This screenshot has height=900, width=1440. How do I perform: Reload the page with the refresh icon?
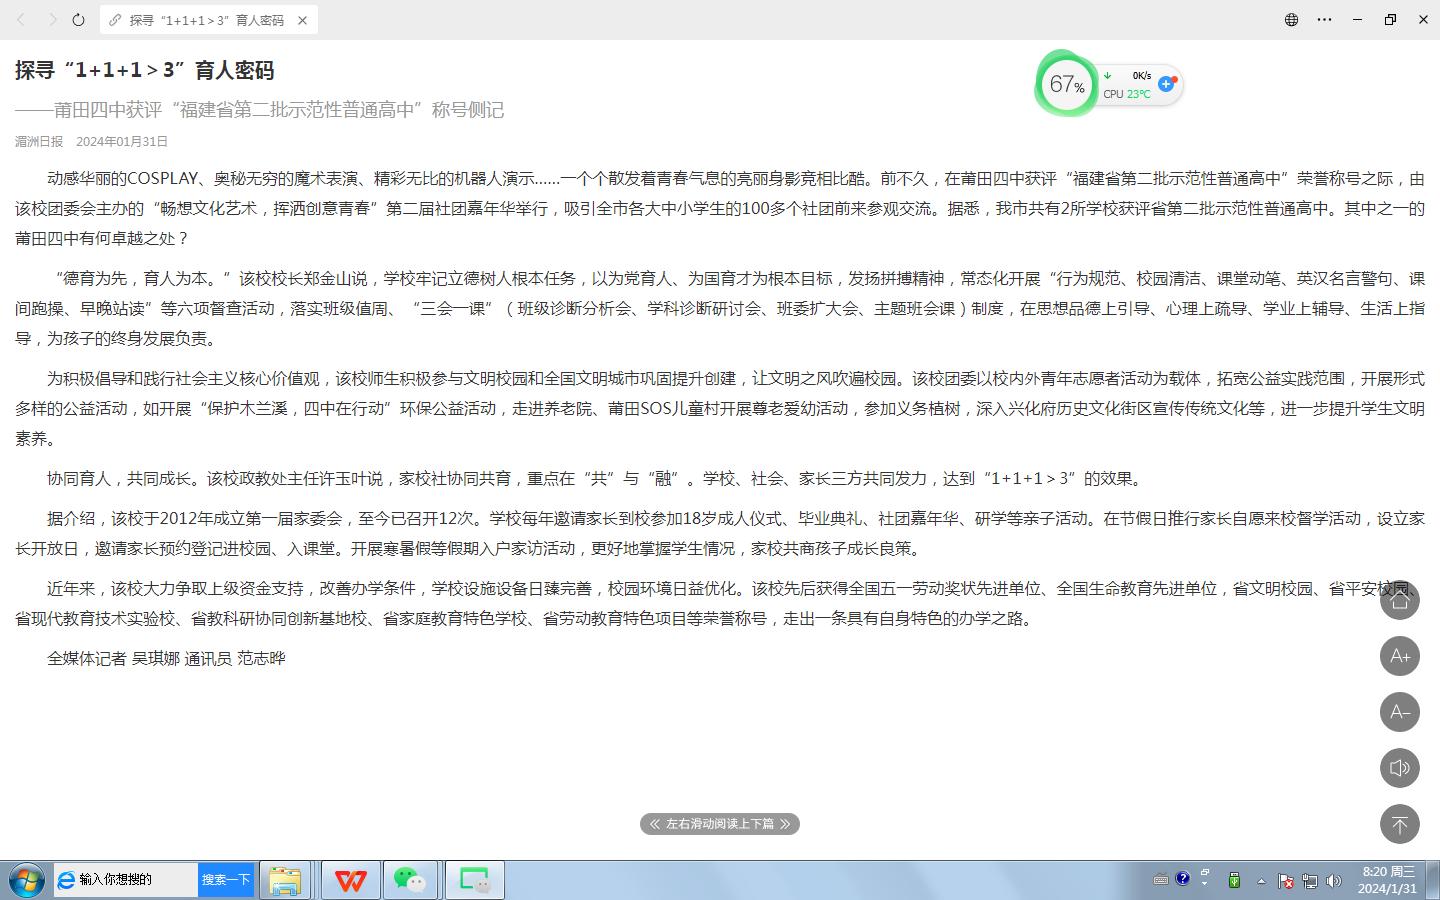pyautogui.click(x=78, y=20)
